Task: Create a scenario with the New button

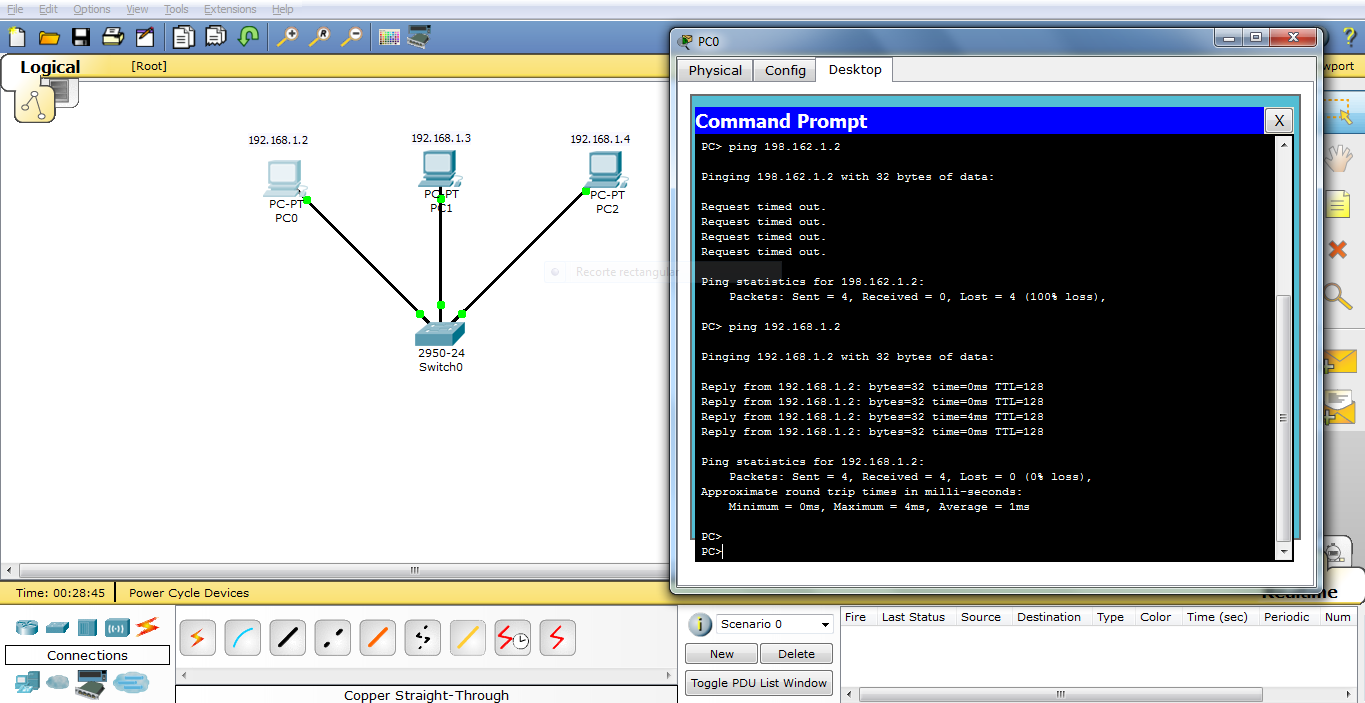Action: 720,653
